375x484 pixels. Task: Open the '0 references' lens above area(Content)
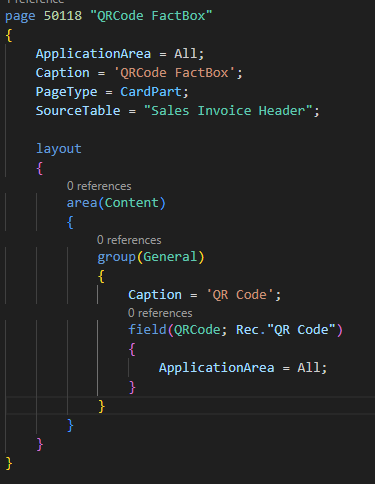point(99,186)
